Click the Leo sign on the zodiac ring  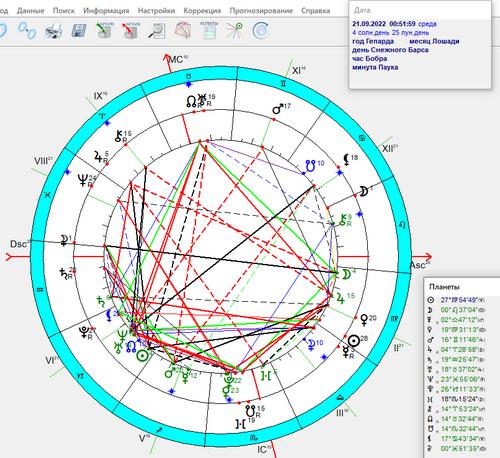pyautogui.click(x=402, y=225)
